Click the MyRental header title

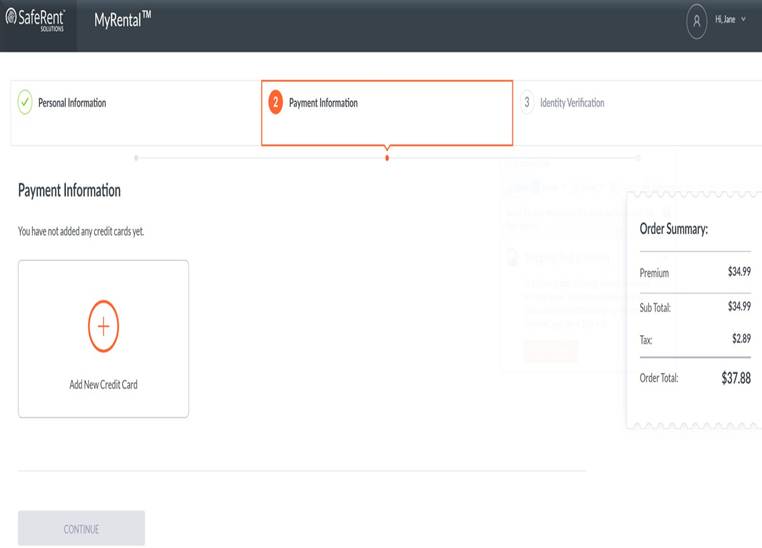[122, 19]
